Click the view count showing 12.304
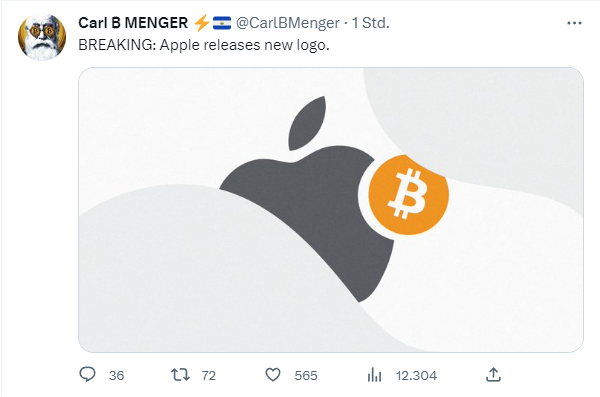This screenshot has height=397, width=600. [x=416, y=376]
